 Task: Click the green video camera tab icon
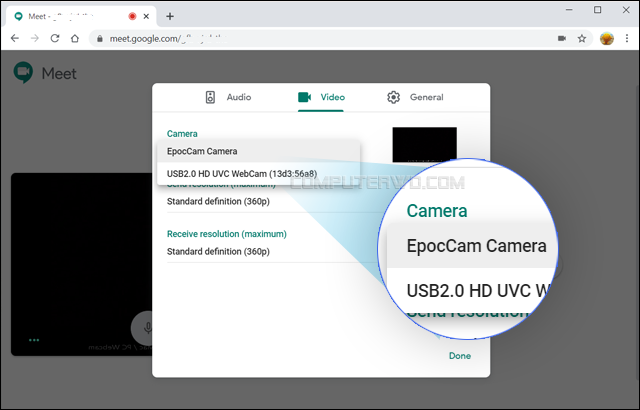click(304, 97)
